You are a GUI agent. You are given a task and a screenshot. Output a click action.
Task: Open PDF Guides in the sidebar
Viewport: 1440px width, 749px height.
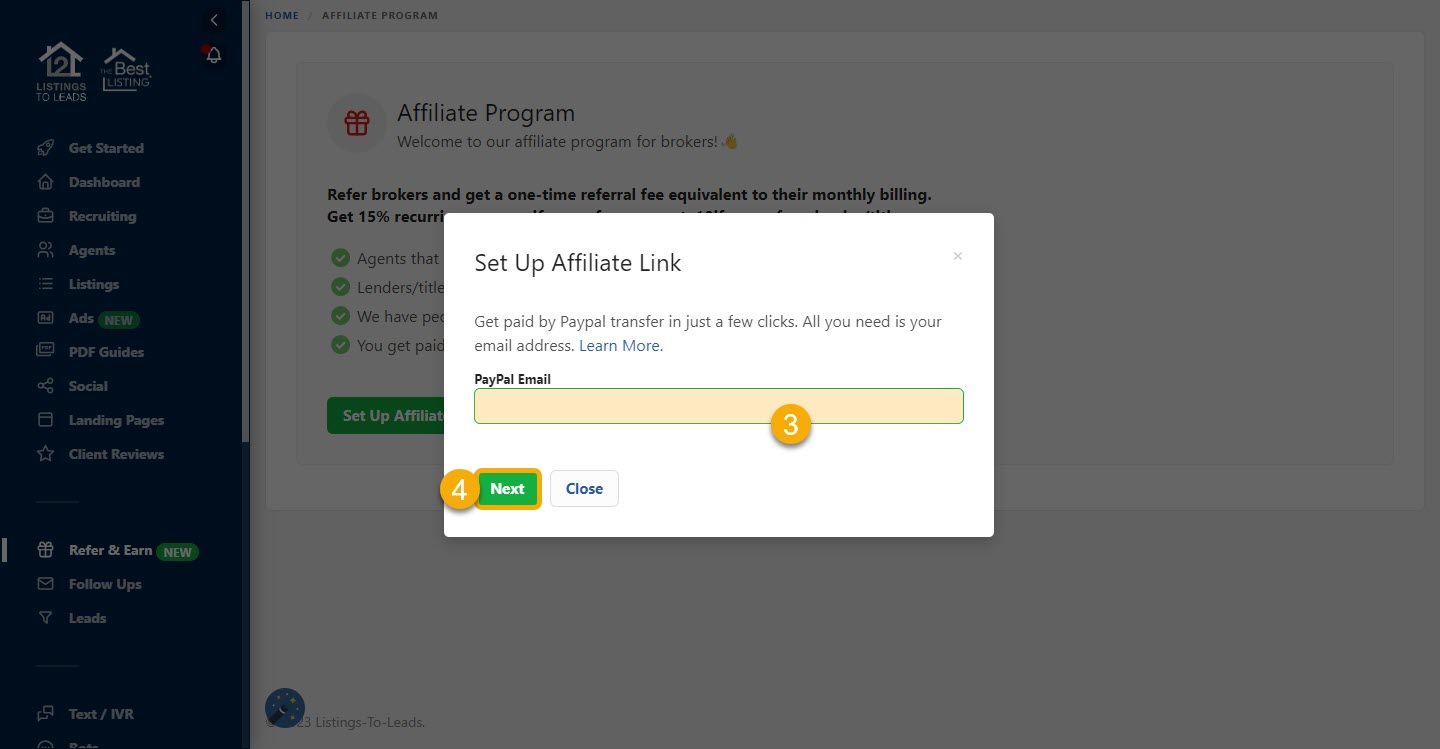pos(106,352)
